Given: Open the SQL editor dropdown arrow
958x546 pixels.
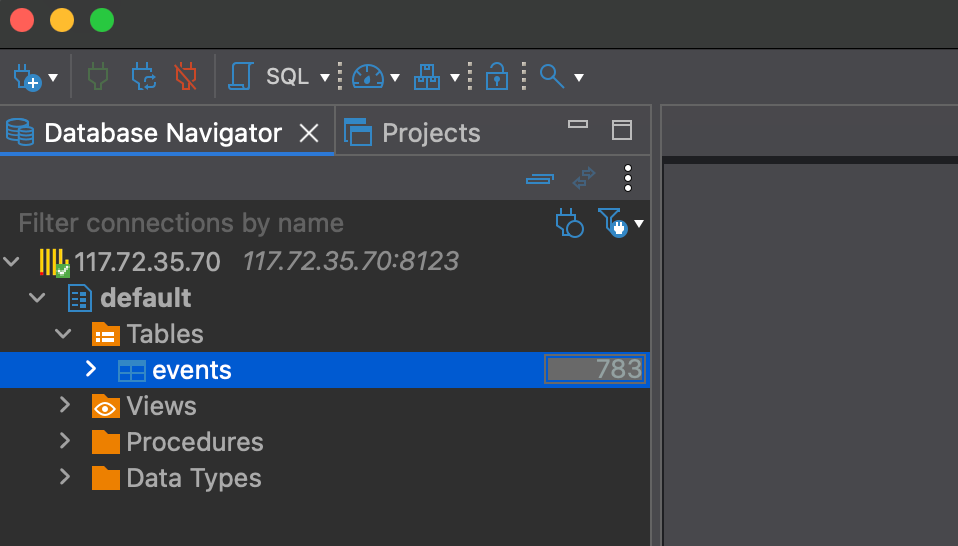Looking at the screenshot, I should (325, 78).
